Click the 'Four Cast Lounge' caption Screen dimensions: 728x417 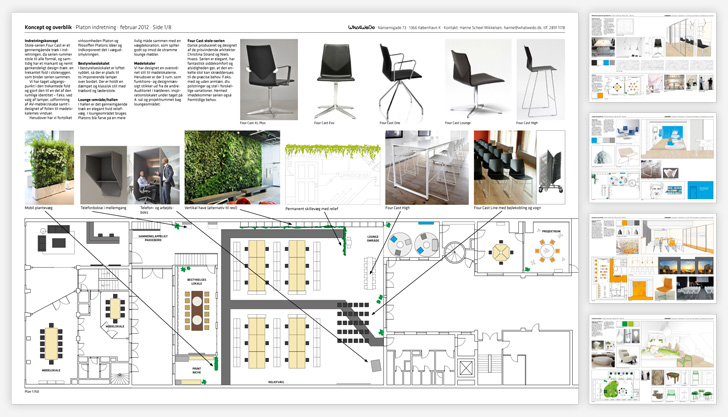tap(458, 123)
